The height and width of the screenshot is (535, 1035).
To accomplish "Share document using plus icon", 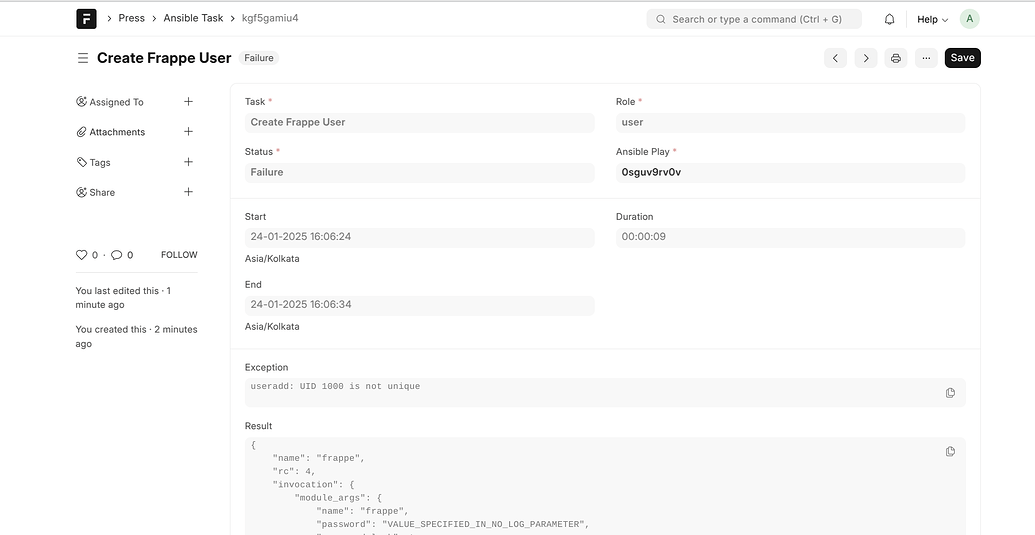I will click(x=188, y=192).
